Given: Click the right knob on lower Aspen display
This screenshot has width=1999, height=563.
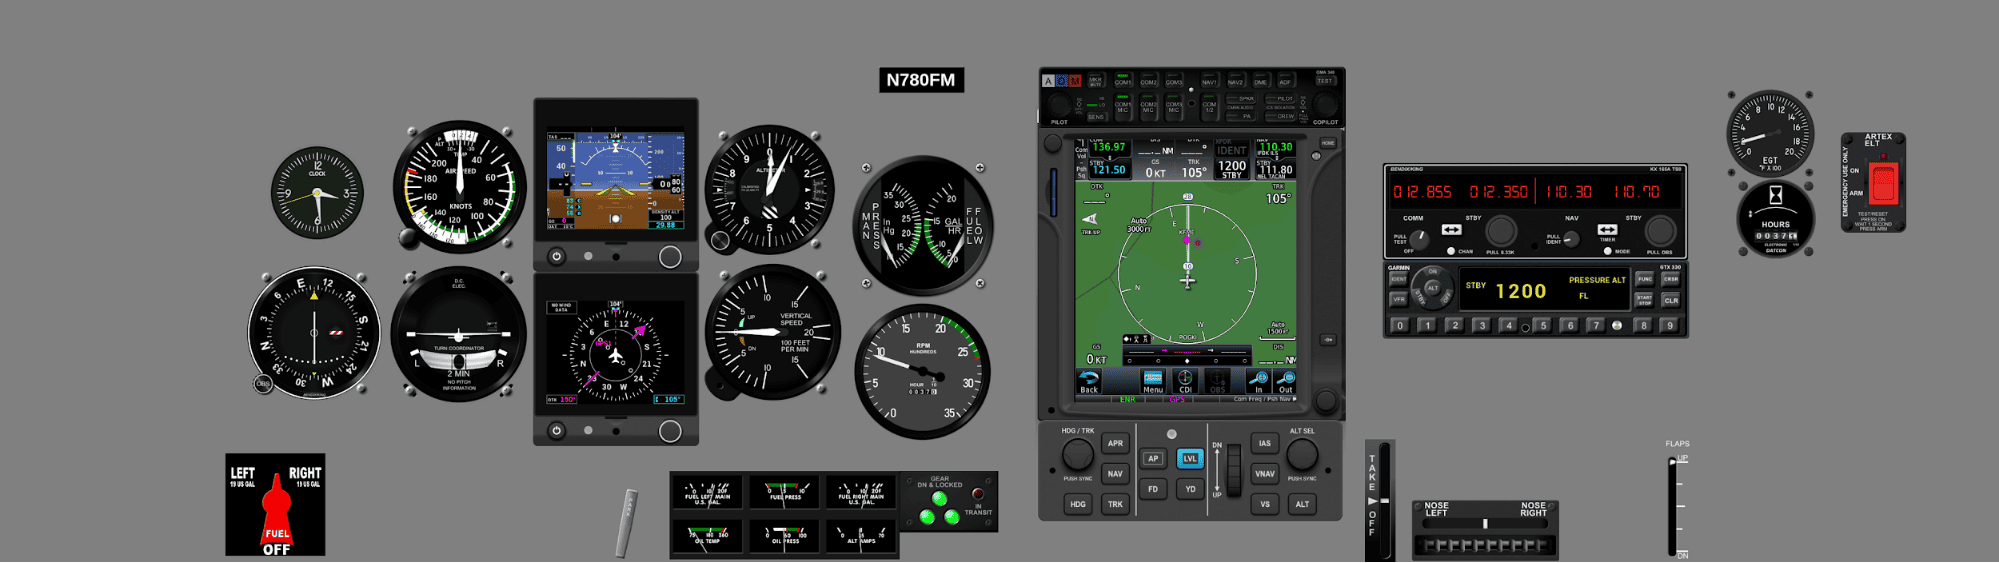Looking at the screenshot, I should pos(670,431).
